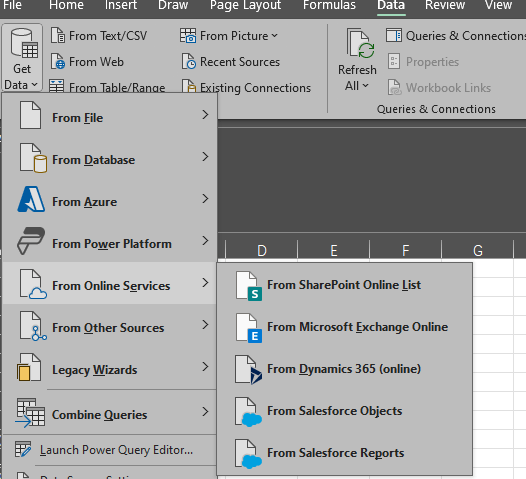Viewport: 526px width, 479px height.
Task: Click the Properties icon in ribbon
Action: coord(394,61)
